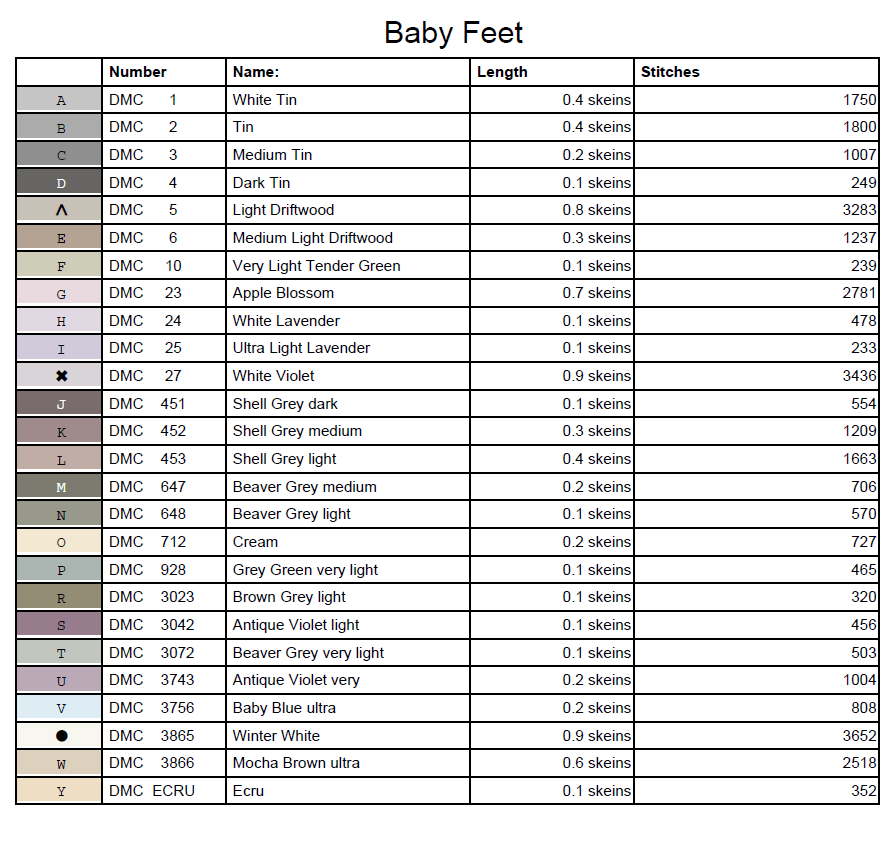Image resolution: width=888 pixels, height=866 pixels.
Task: Click the X symbol swatch for White Violet
Action: coord(60,376)
